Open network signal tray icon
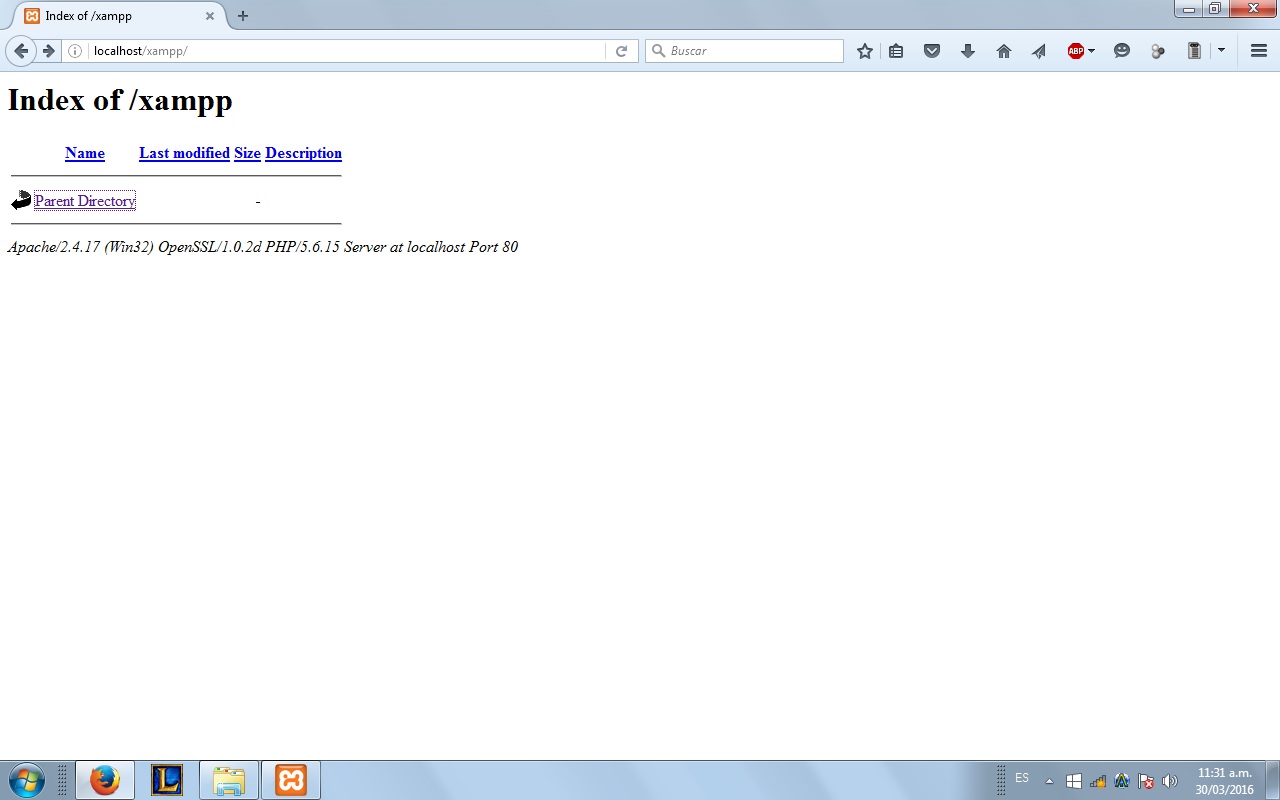This screenshot has height=800, width=1280. click(1098, 781)
